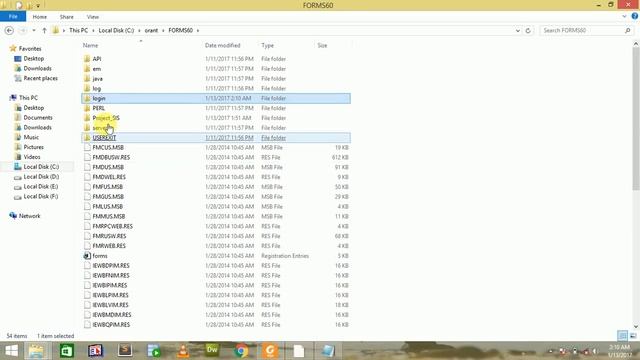The width and height of the screenshot is (640, 360).
Task: Open Desktop under Favorites
Action: [x=33, y=58]
